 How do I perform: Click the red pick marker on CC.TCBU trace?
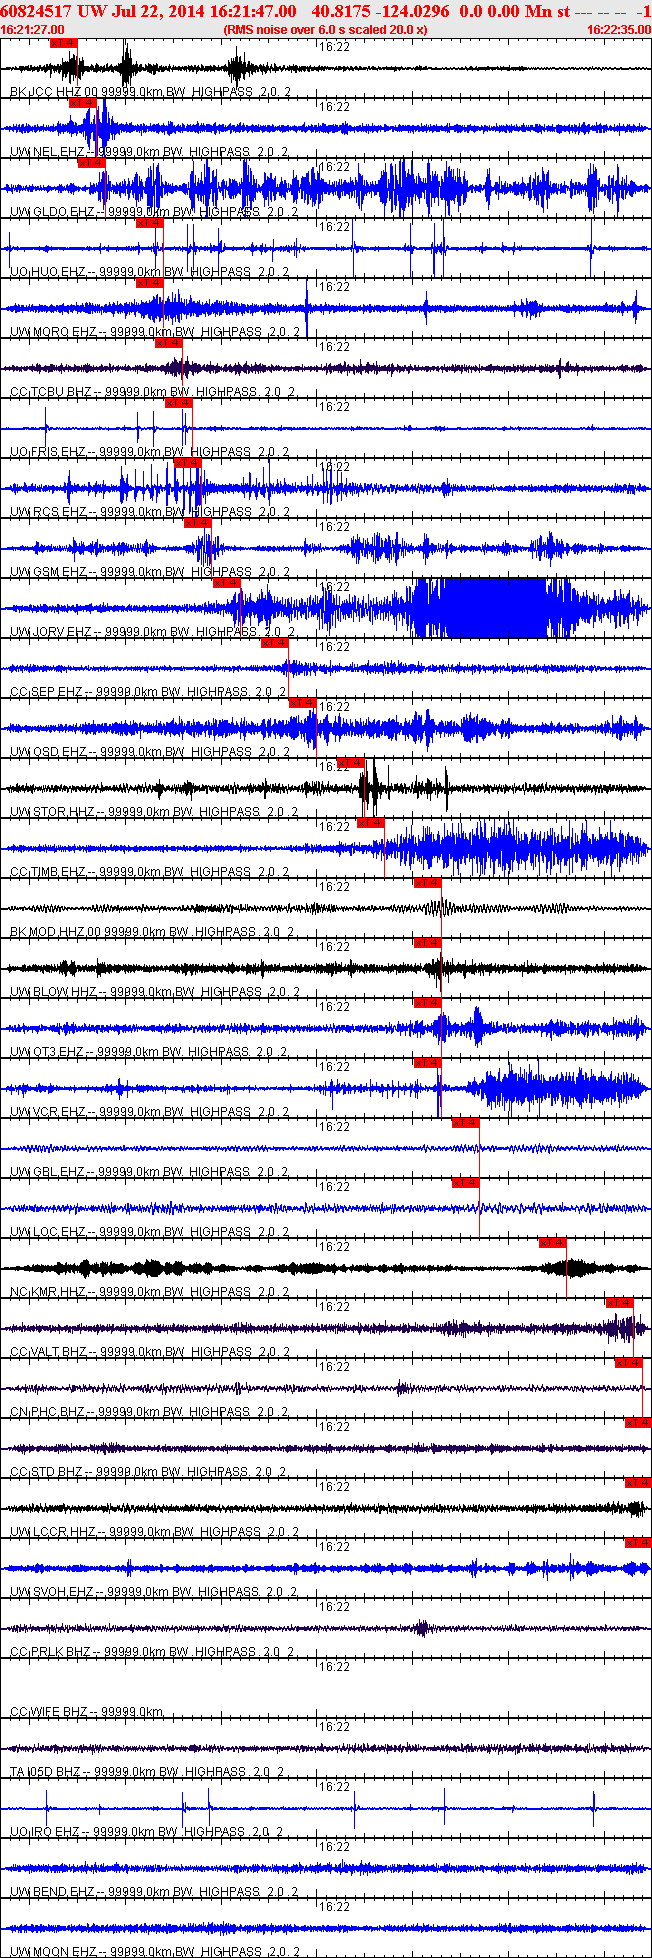[x=169, y=343]
